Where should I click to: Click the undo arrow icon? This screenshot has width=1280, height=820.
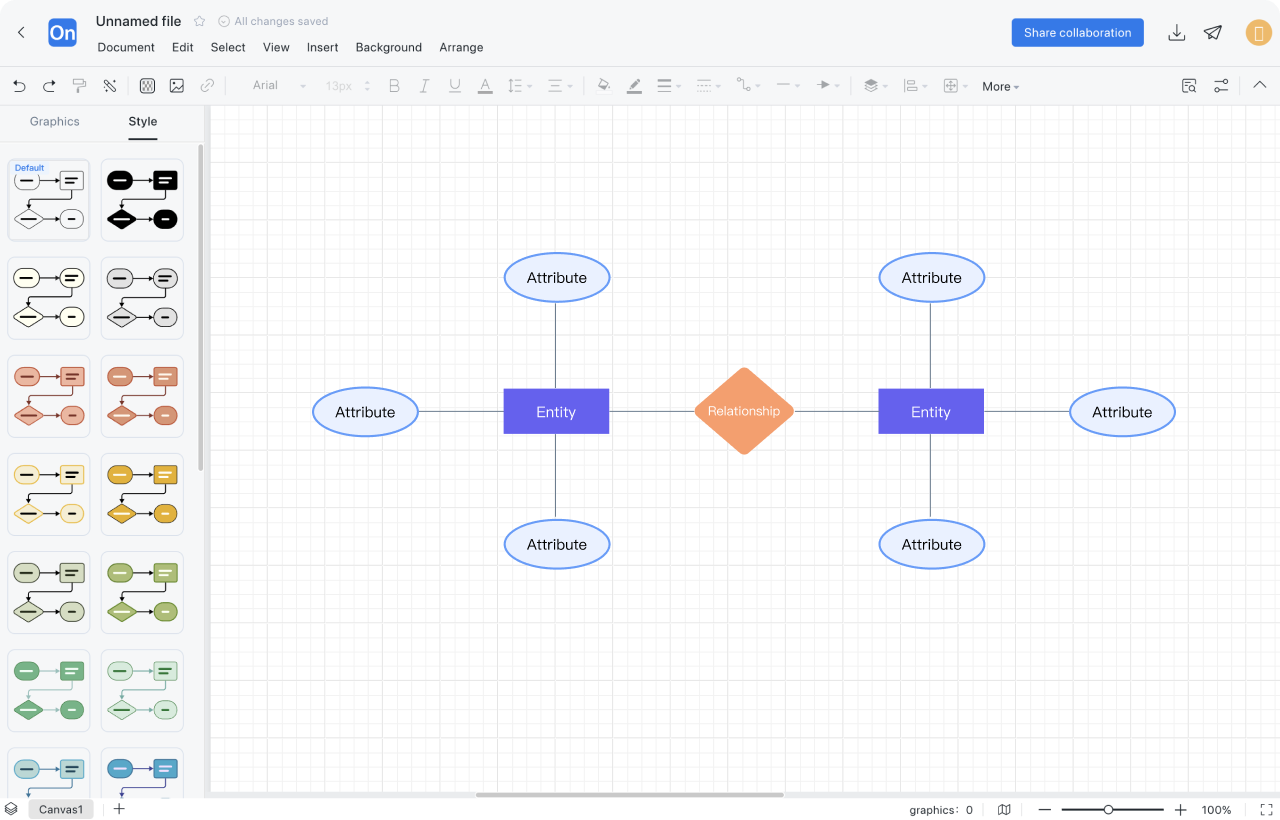(x=19, y=86)
